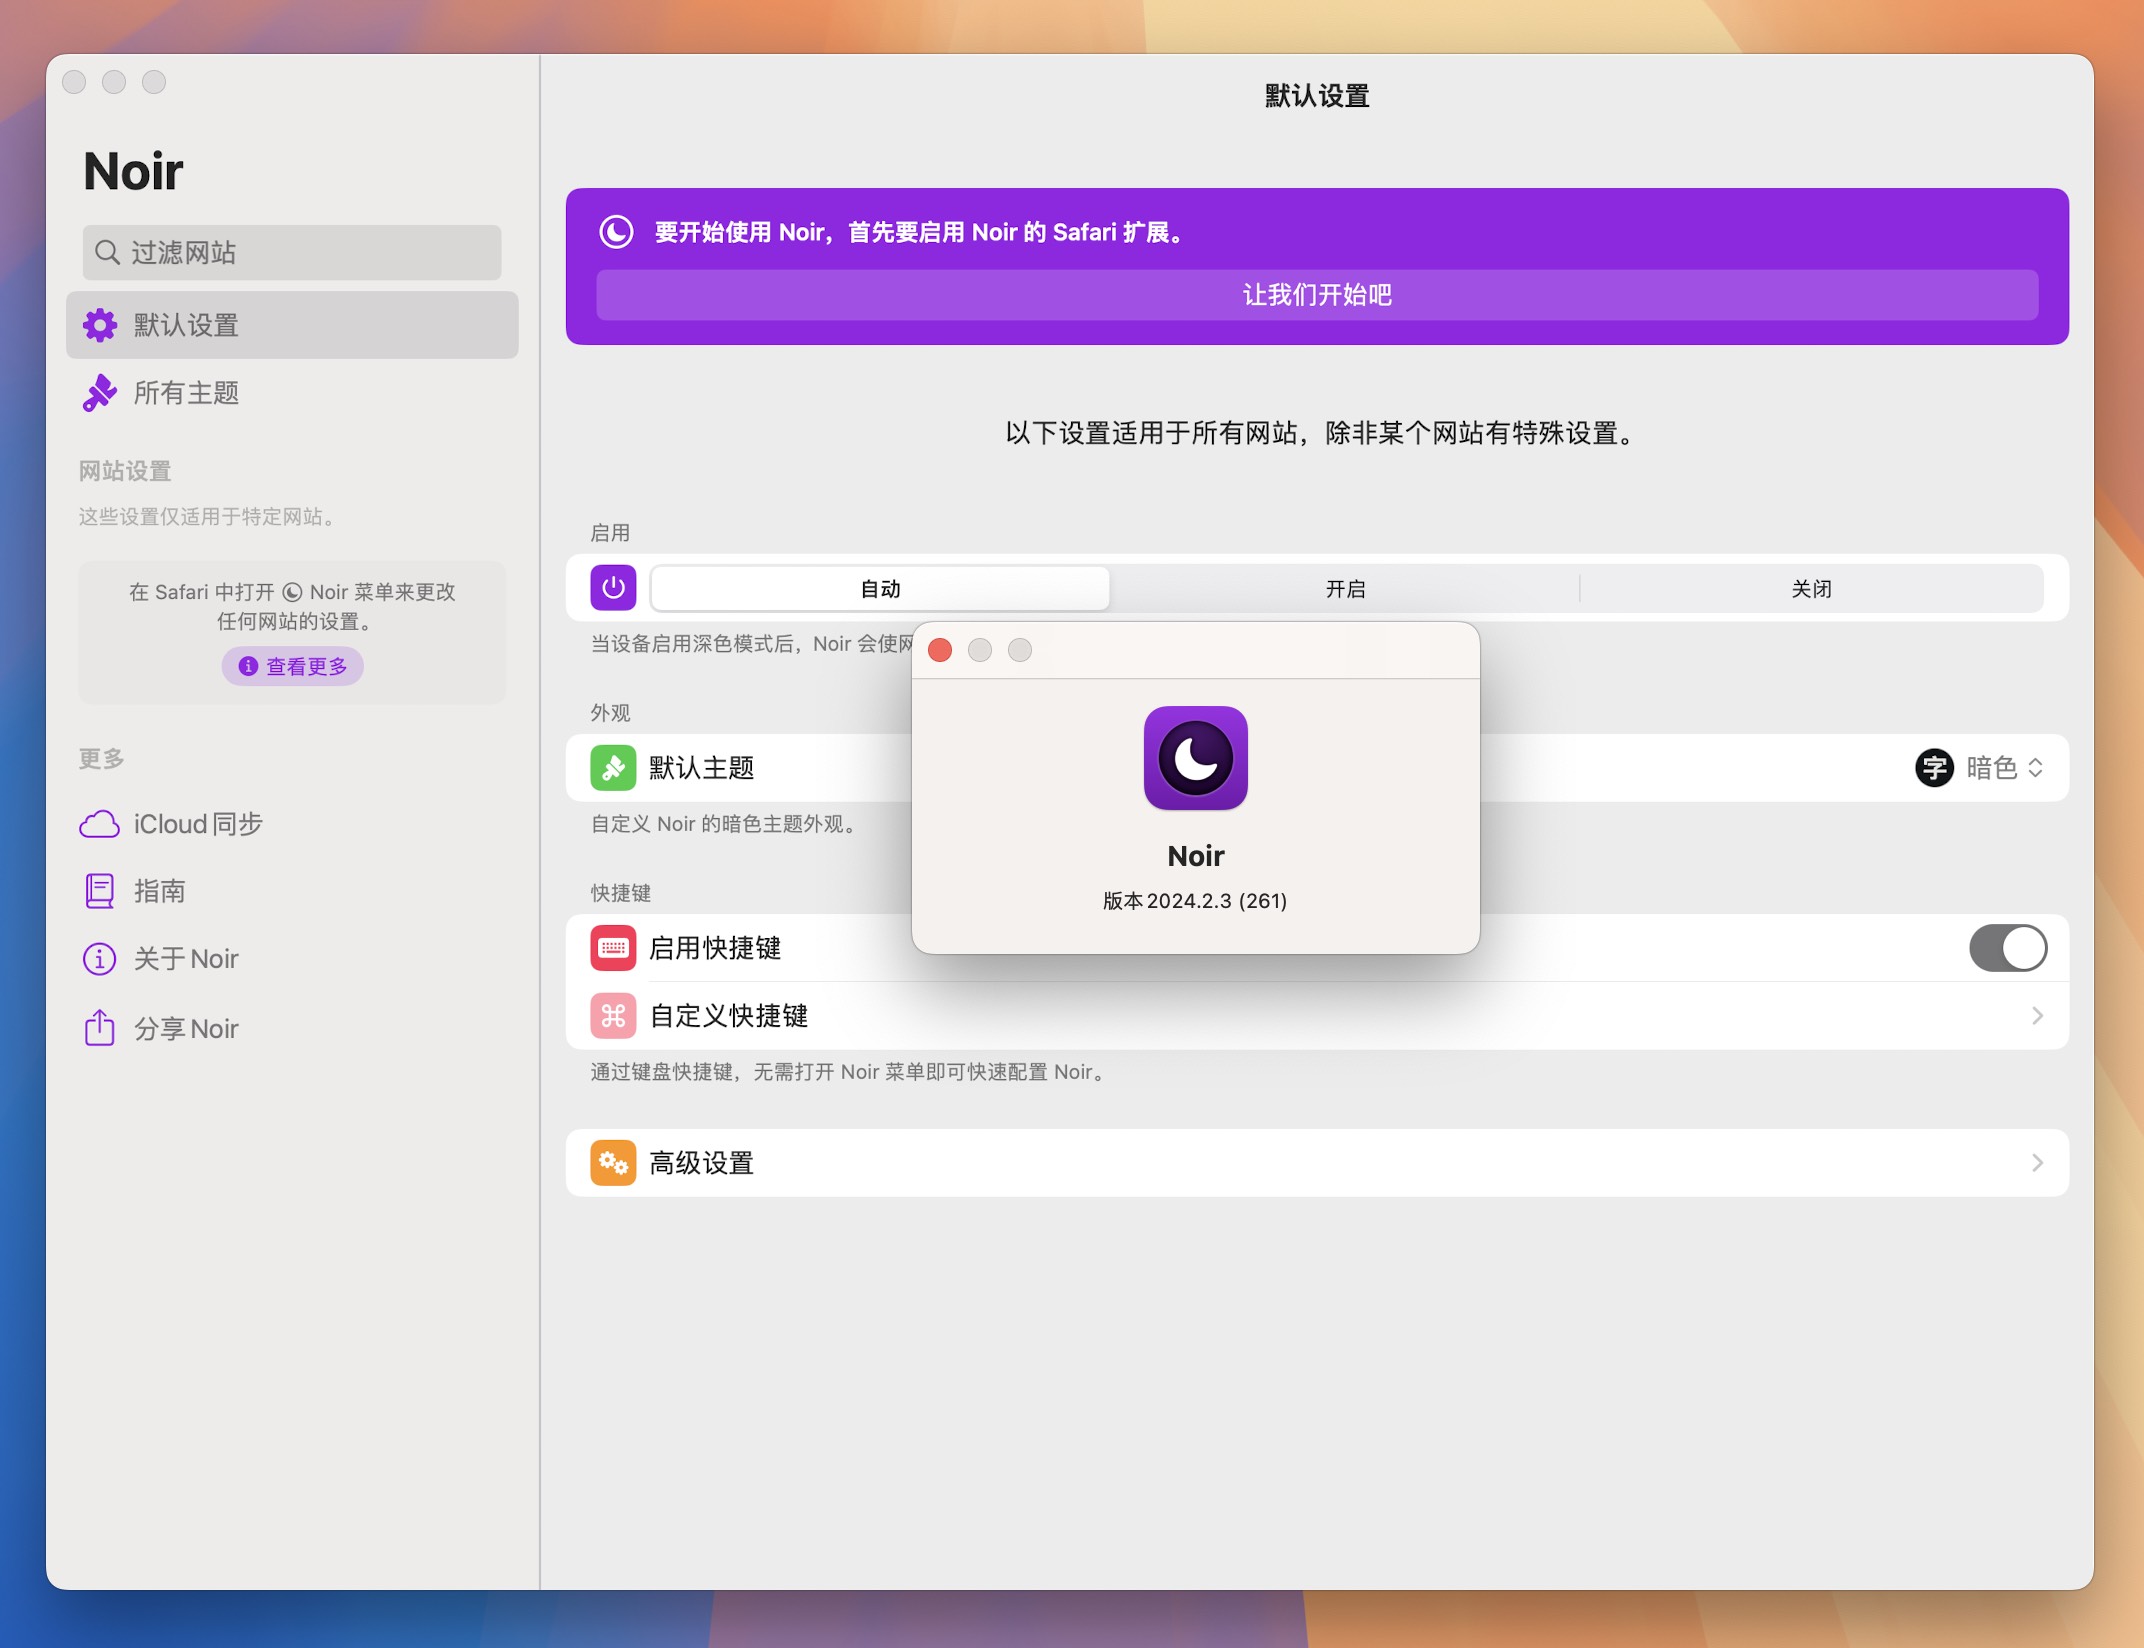Open the 自定义快捷键 row

pyautogui.click(x=1317, y=1016)
